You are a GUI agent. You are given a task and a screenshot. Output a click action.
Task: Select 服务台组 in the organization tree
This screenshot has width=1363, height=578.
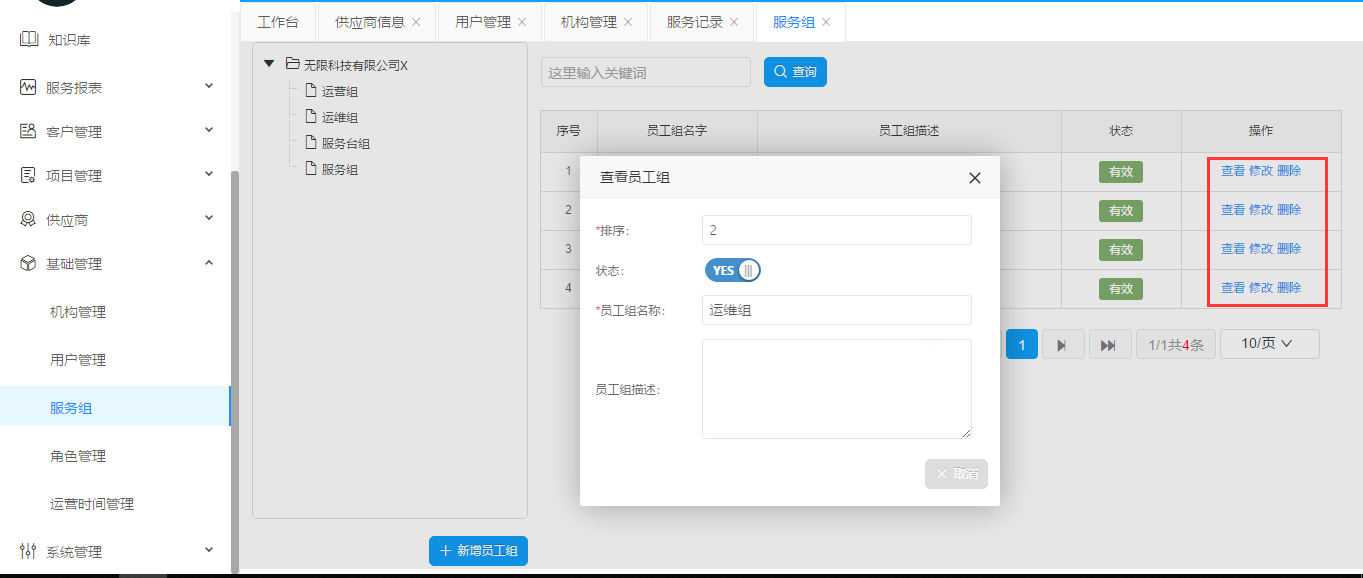point(346,144)
